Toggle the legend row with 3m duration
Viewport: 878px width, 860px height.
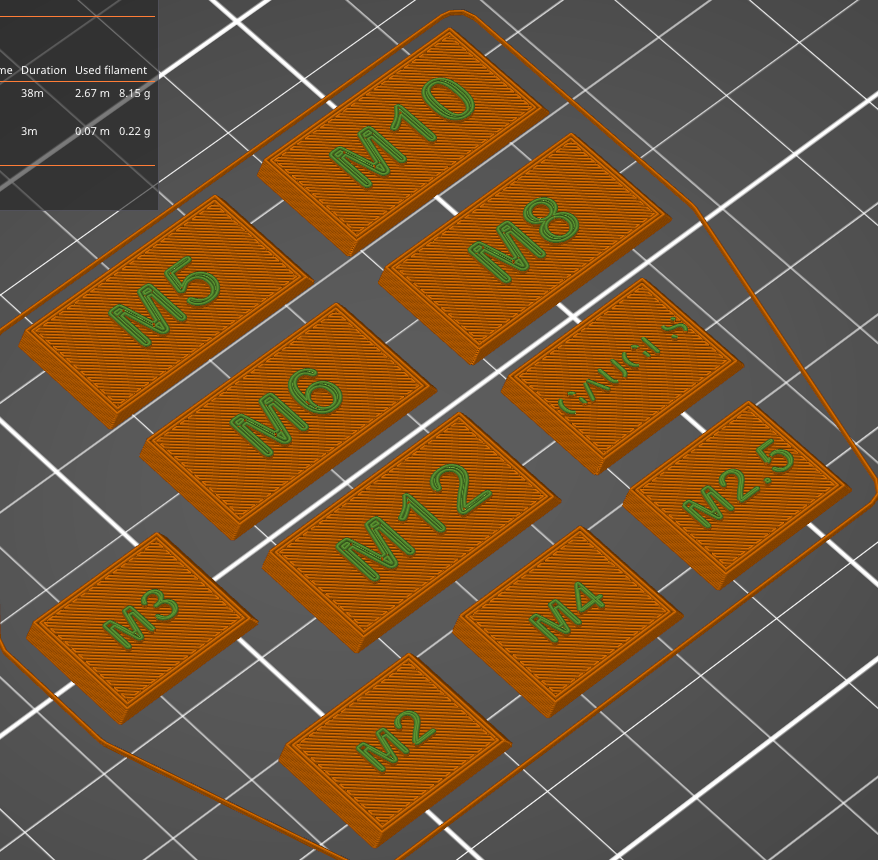point(29,131)
